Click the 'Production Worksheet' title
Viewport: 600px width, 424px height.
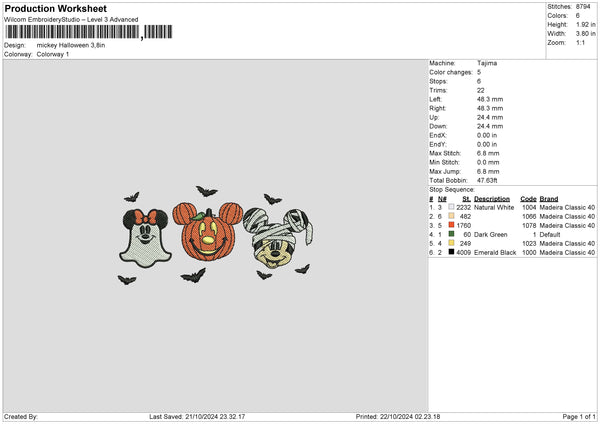(56, 8)
